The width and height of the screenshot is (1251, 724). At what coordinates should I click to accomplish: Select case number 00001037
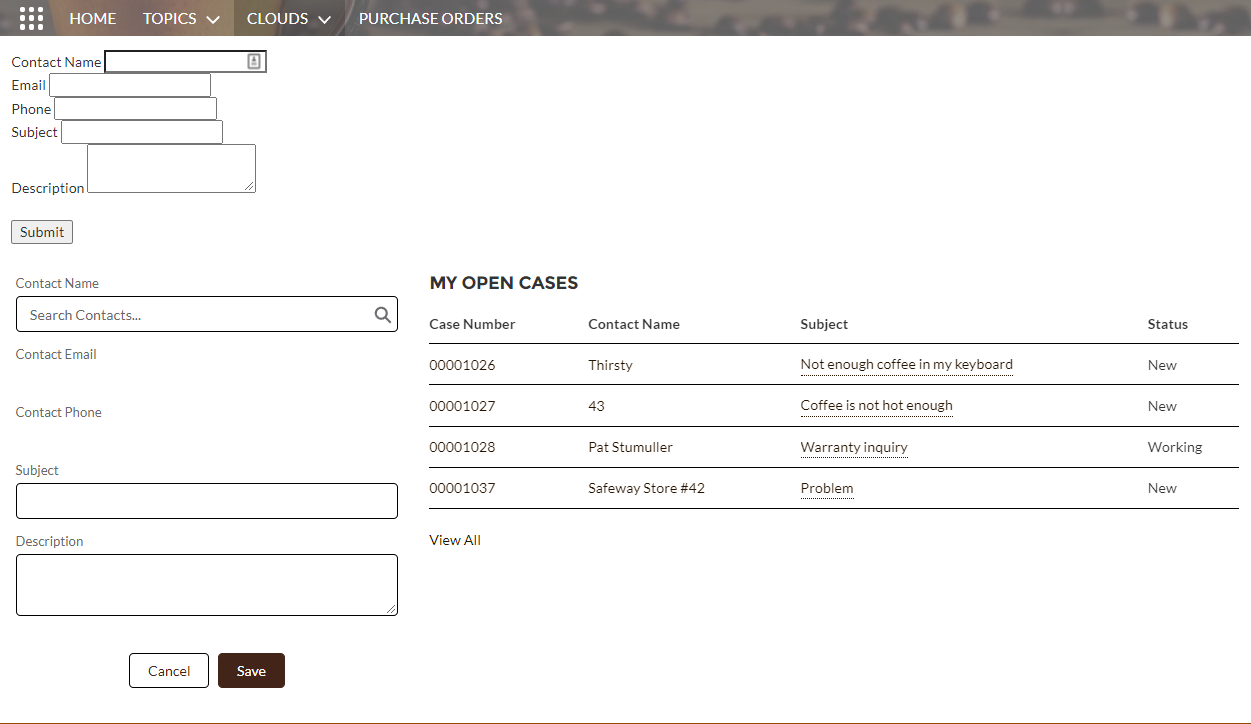pos(462,488)
